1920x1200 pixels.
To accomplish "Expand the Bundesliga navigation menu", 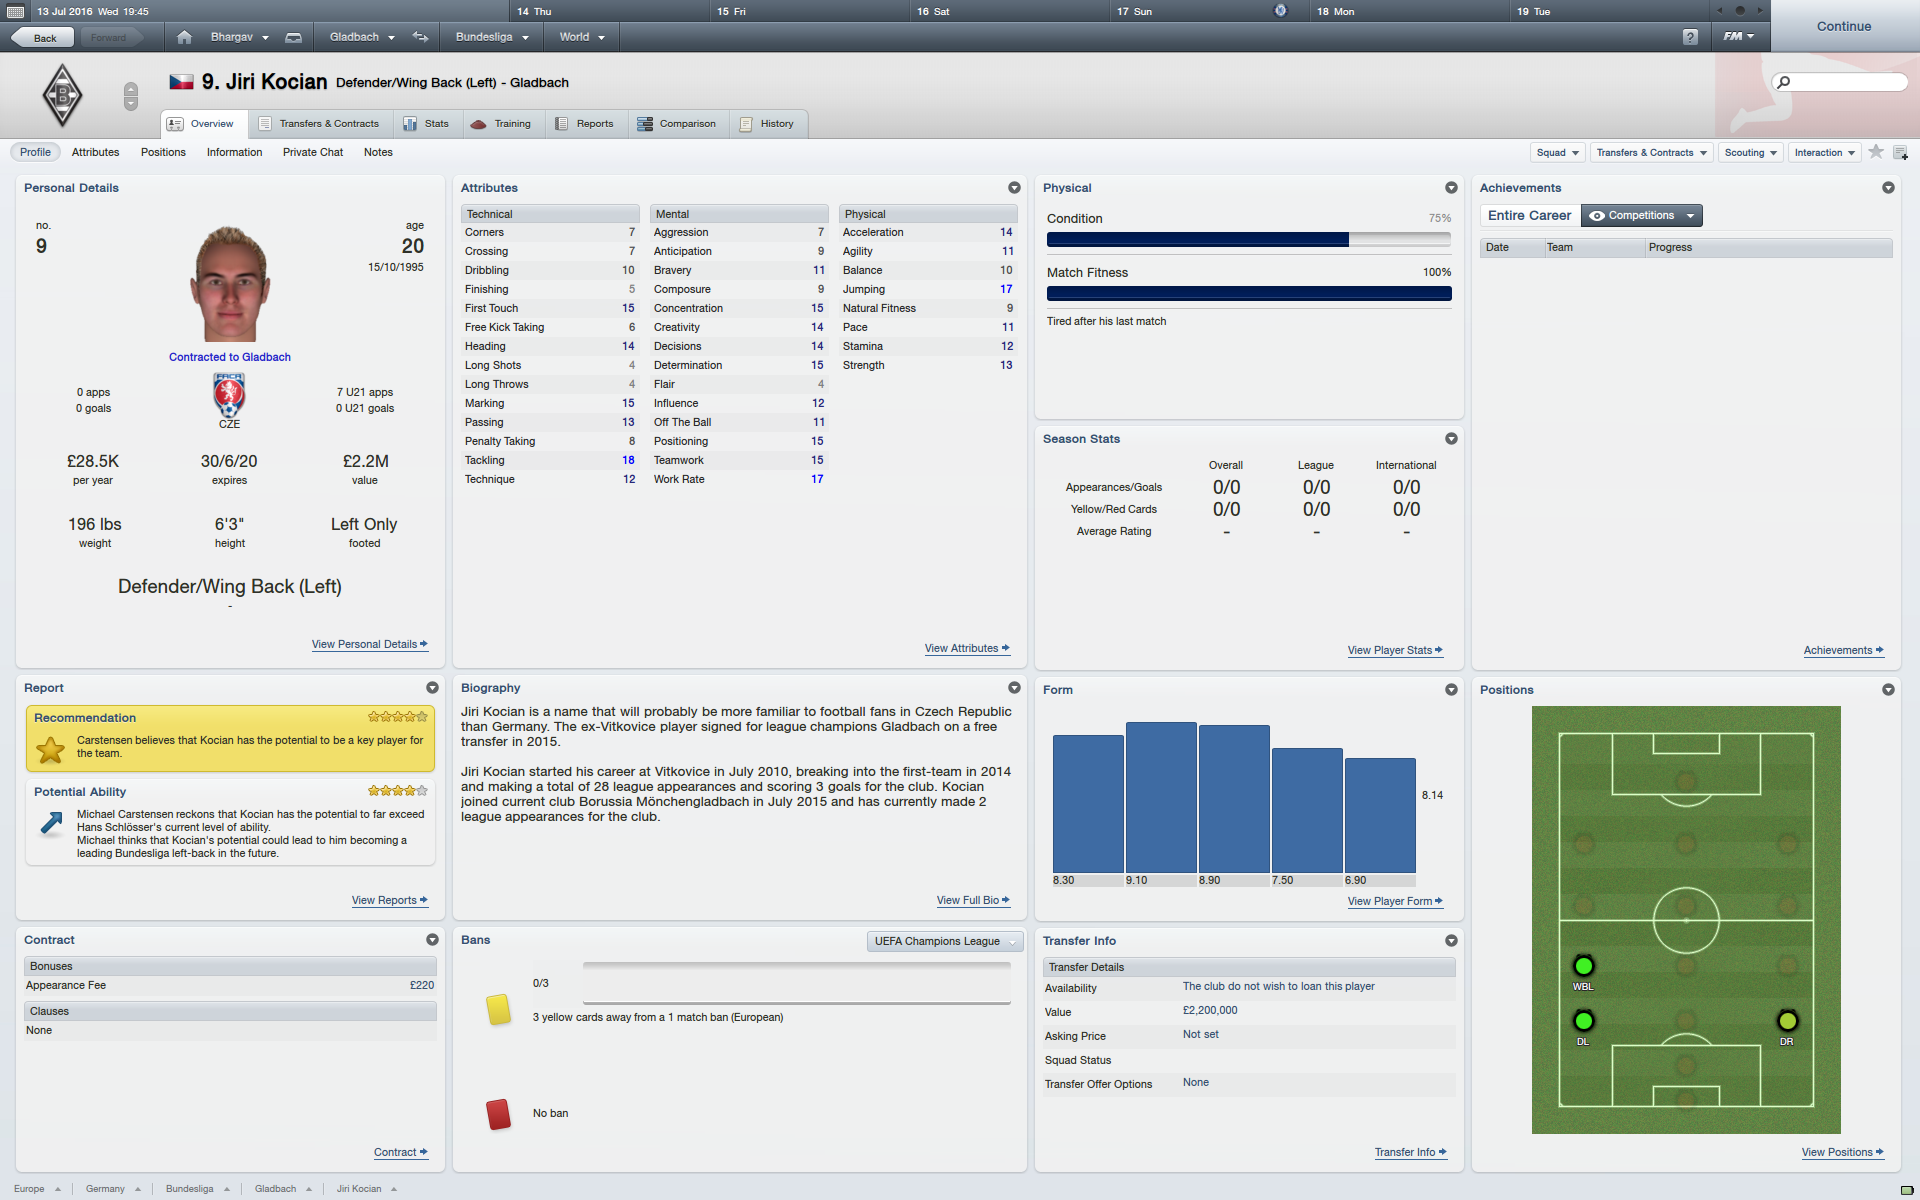I will [x=492, y=37].
